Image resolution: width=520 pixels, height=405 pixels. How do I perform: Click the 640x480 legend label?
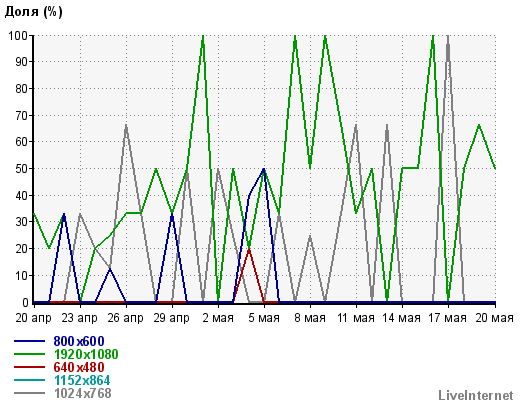(x=79, y=367)
